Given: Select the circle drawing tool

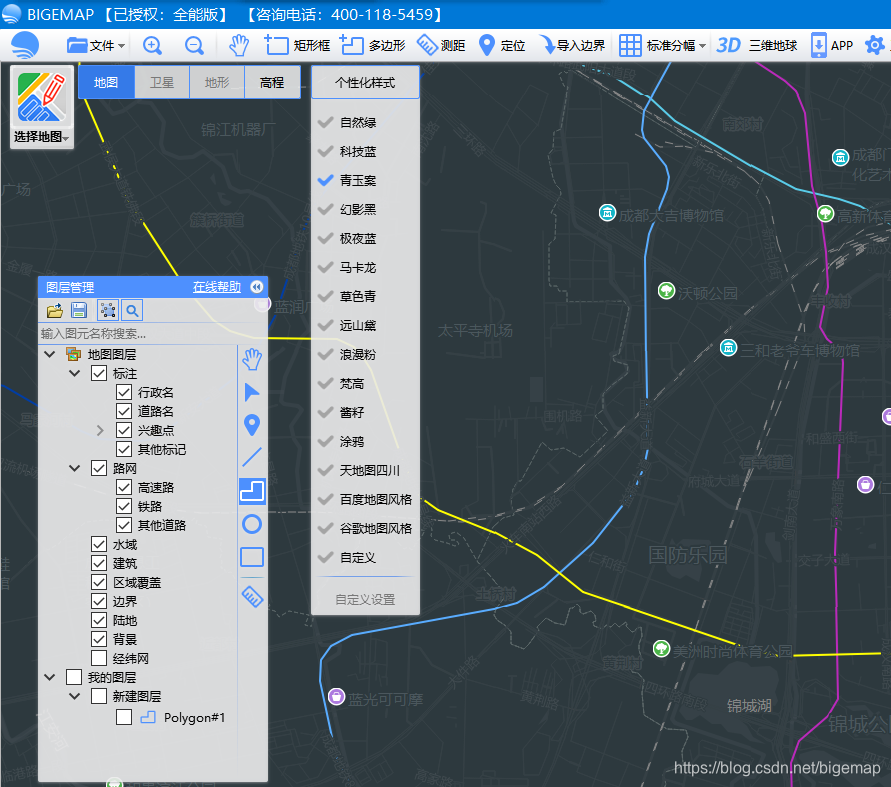Looking at the screenshot, I should click(252, 524).
